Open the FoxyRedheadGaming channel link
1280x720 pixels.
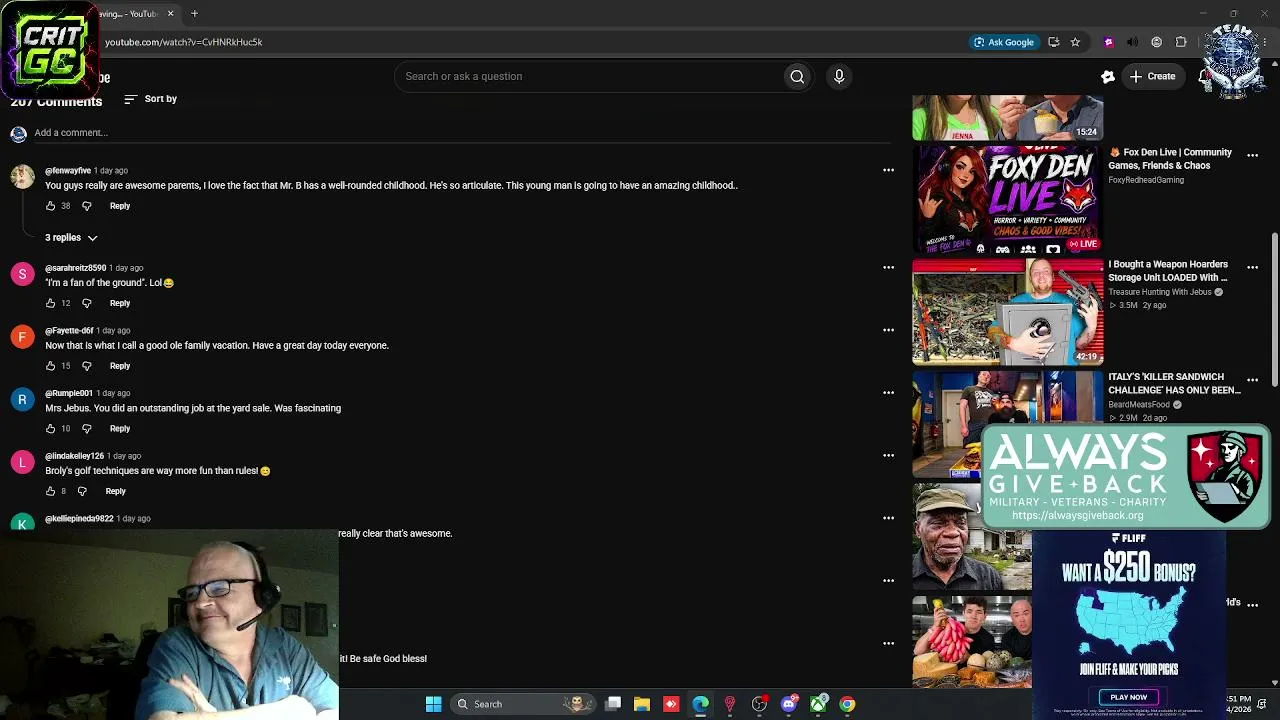(x=1146, y=180)
